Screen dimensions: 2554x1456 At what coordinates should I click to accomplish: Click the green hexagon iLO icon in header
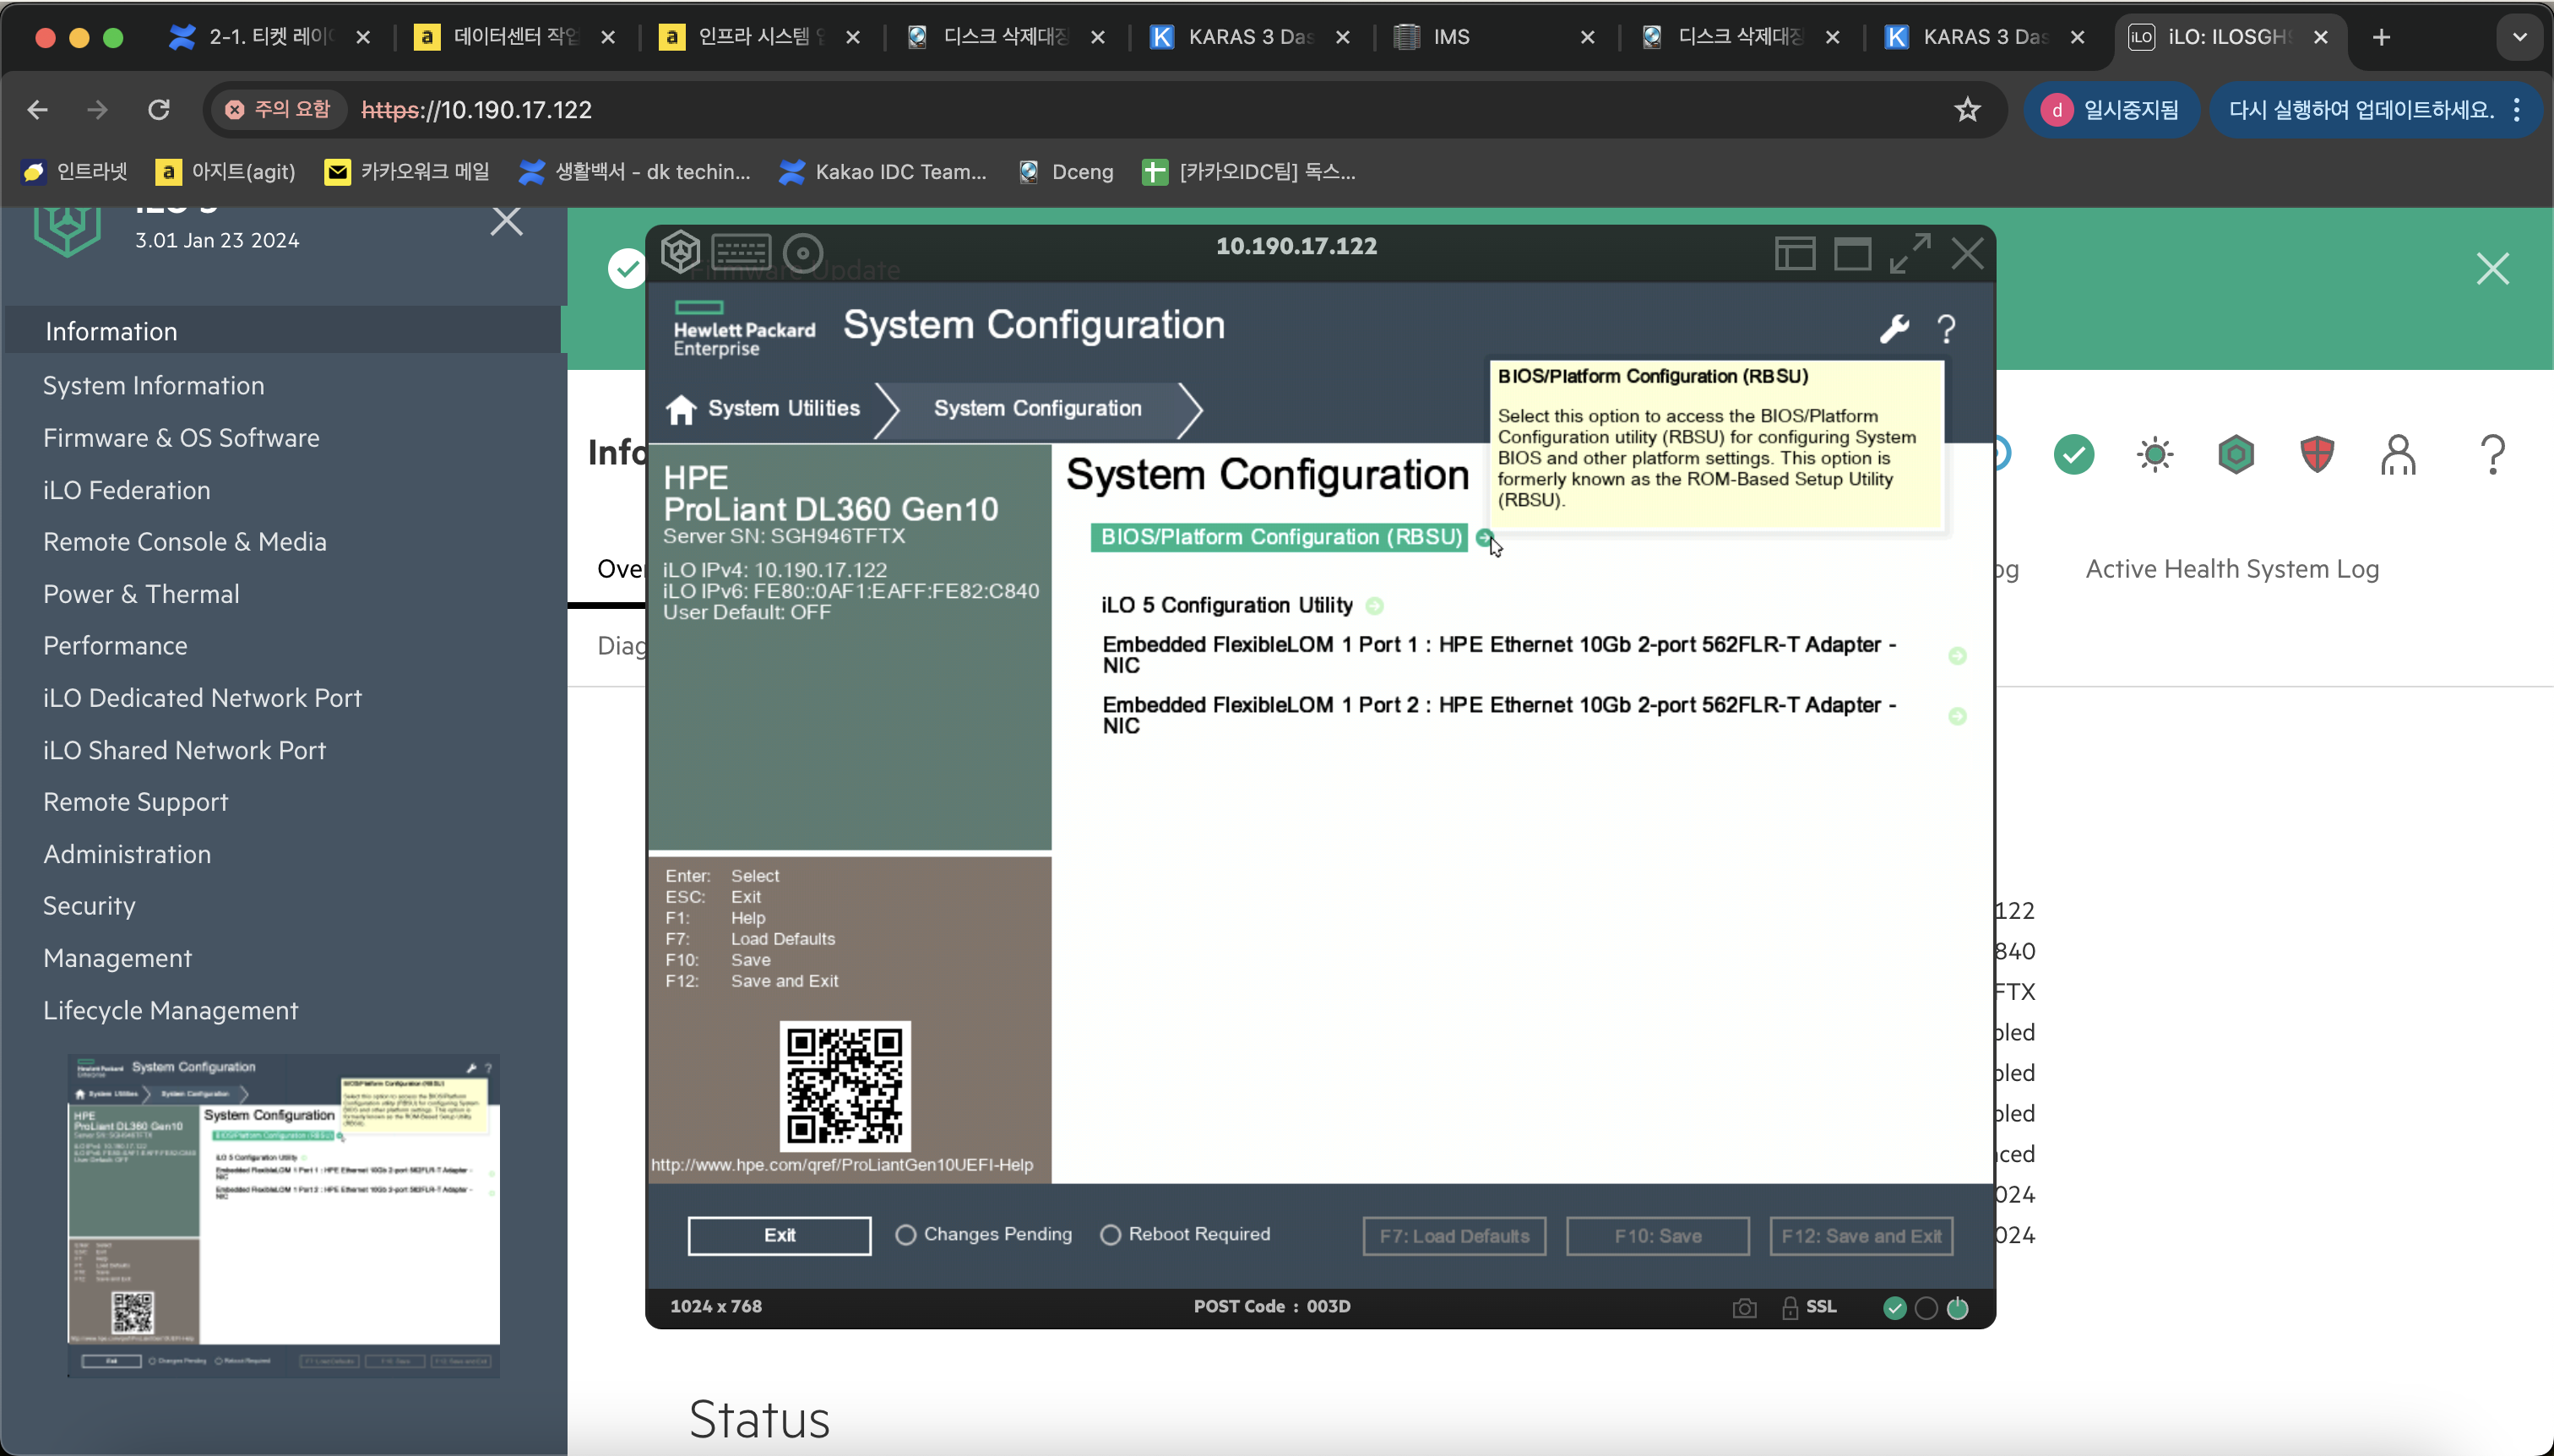2236,455
